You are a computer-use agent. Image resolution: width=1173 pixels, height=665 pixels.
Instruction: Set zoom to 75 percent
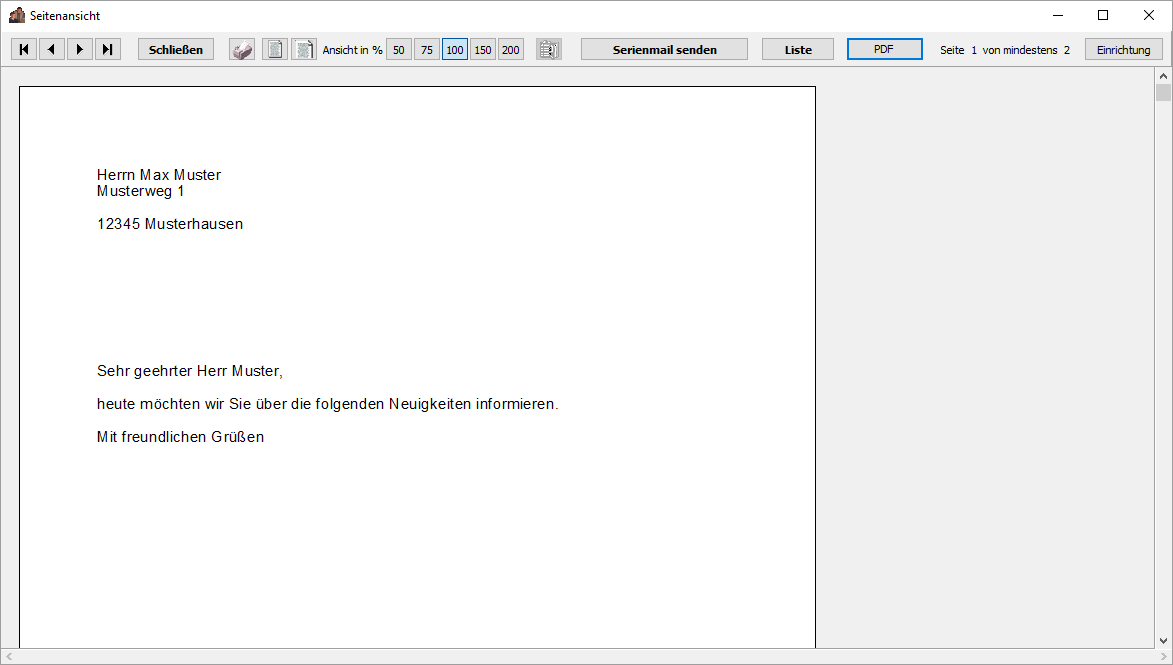427,49
